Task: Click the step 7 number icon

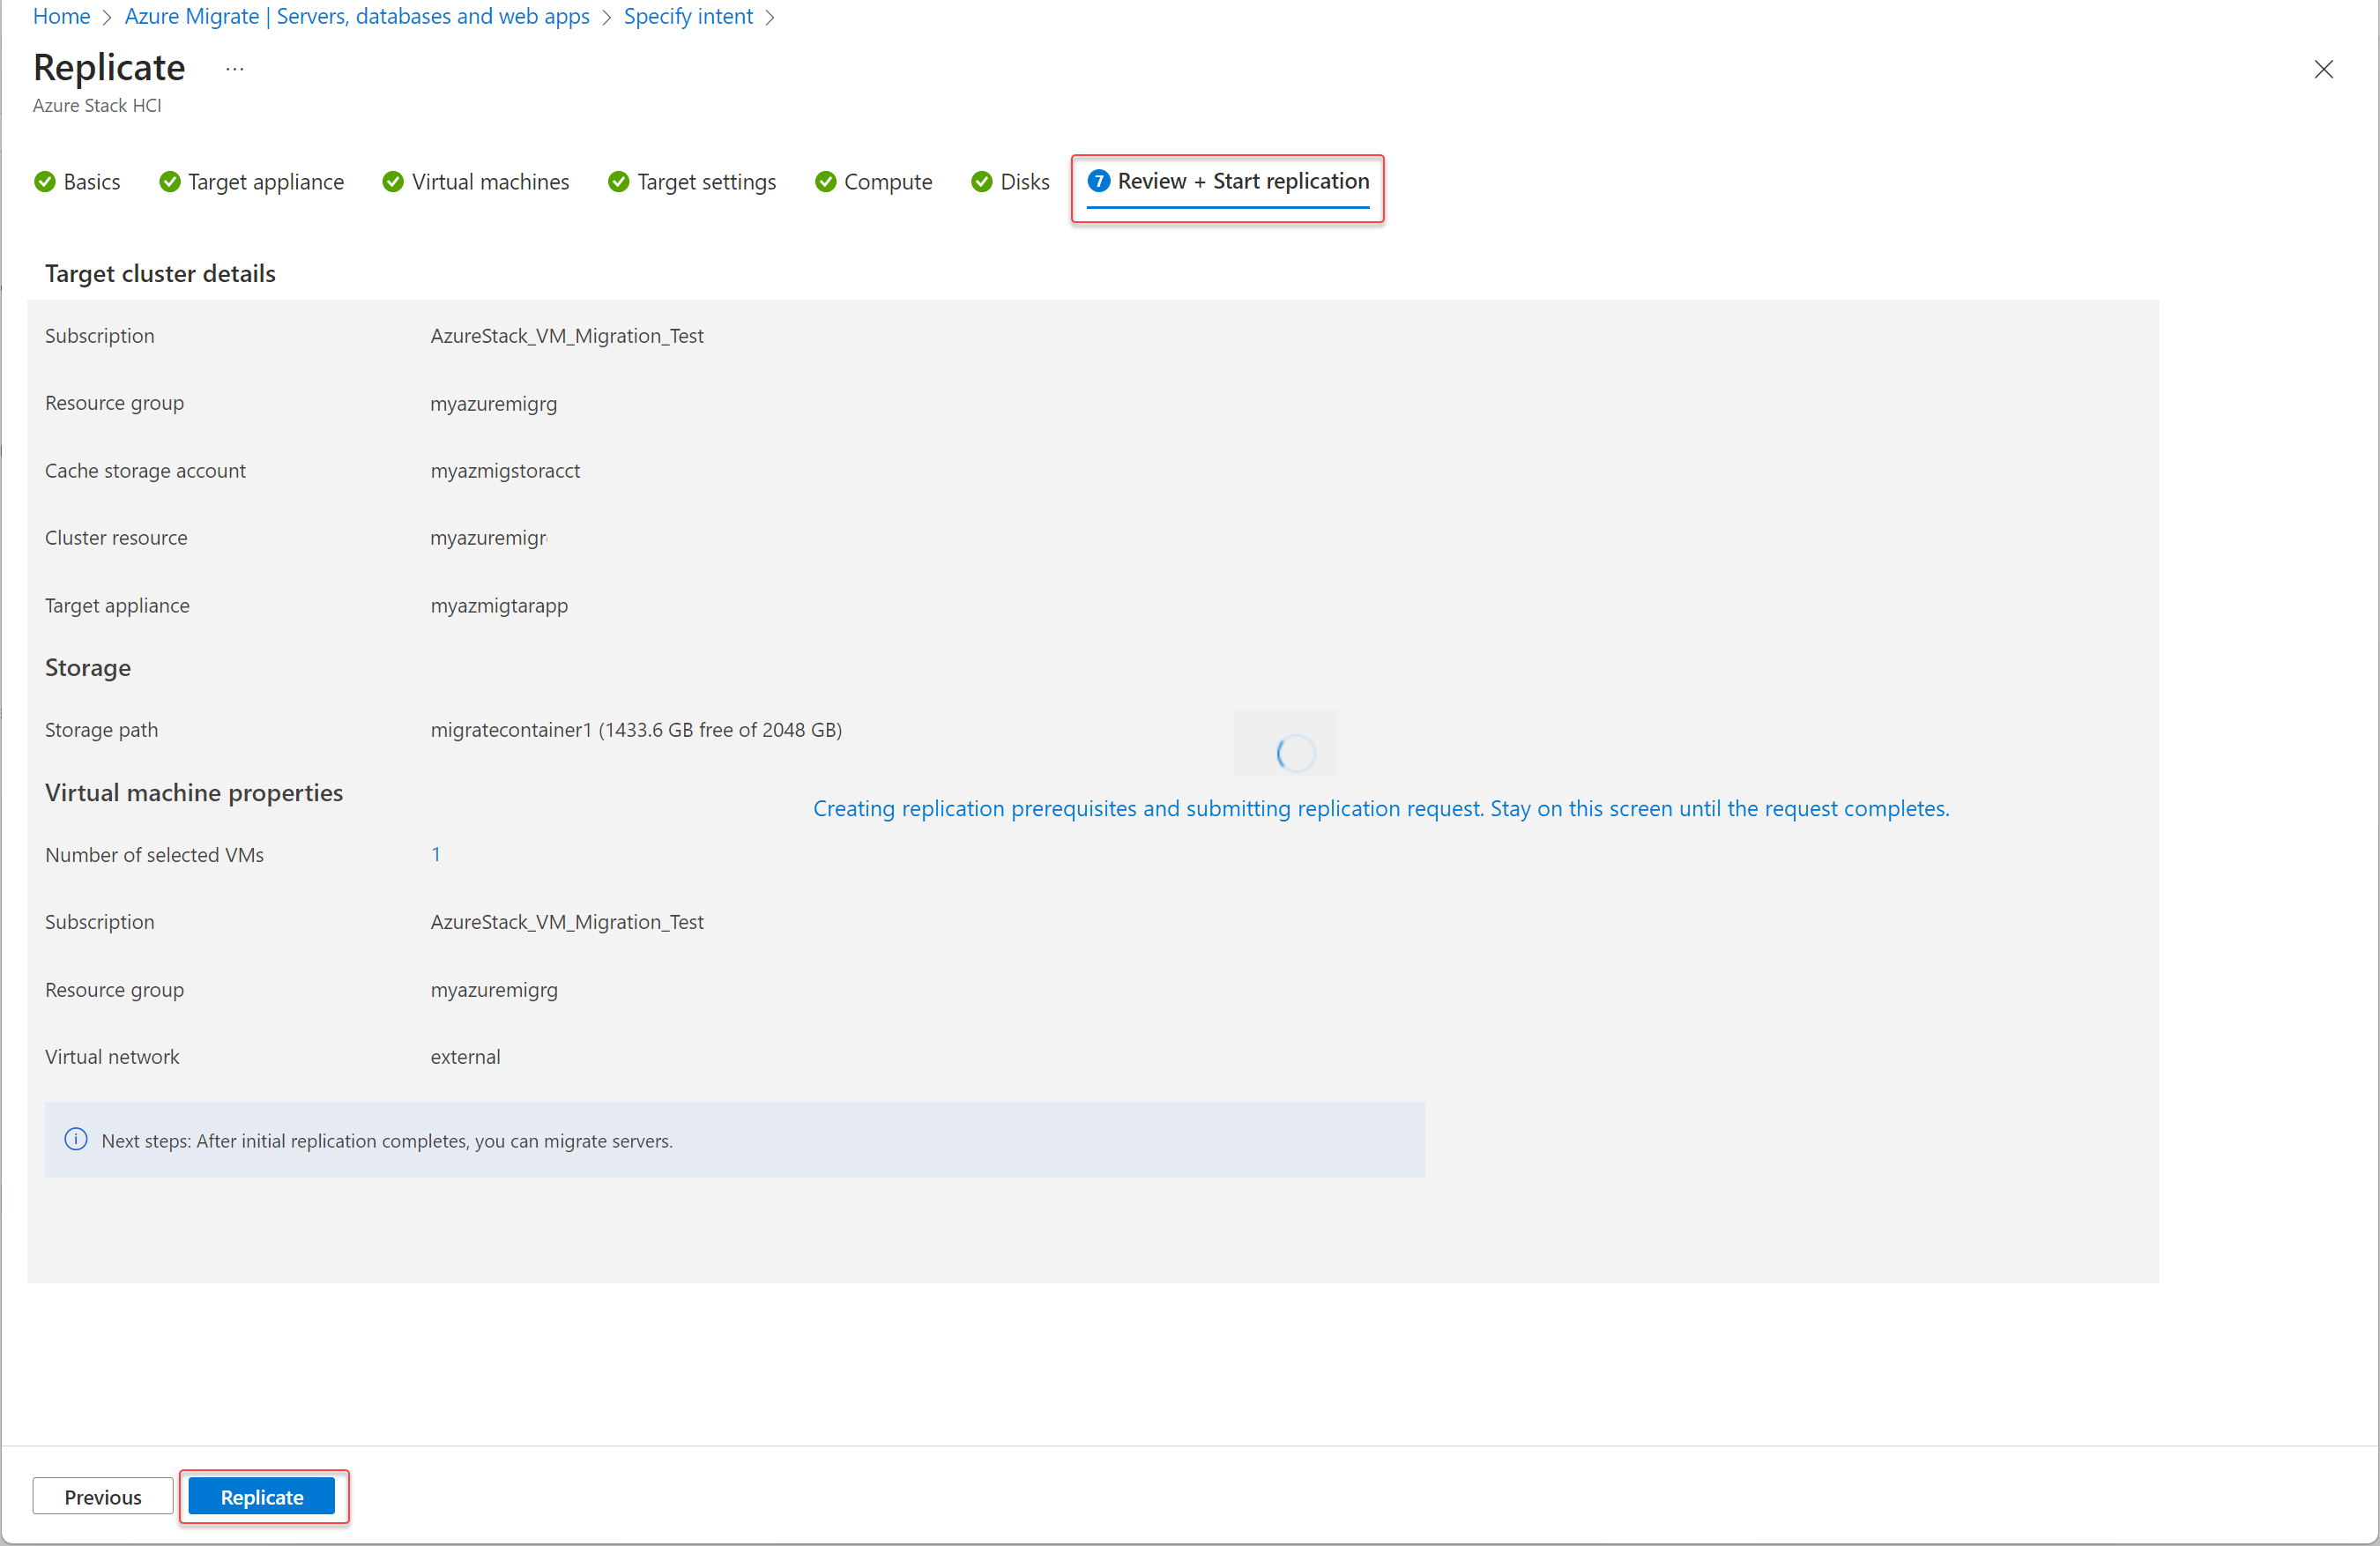Action: click(x=1099, y=181)
